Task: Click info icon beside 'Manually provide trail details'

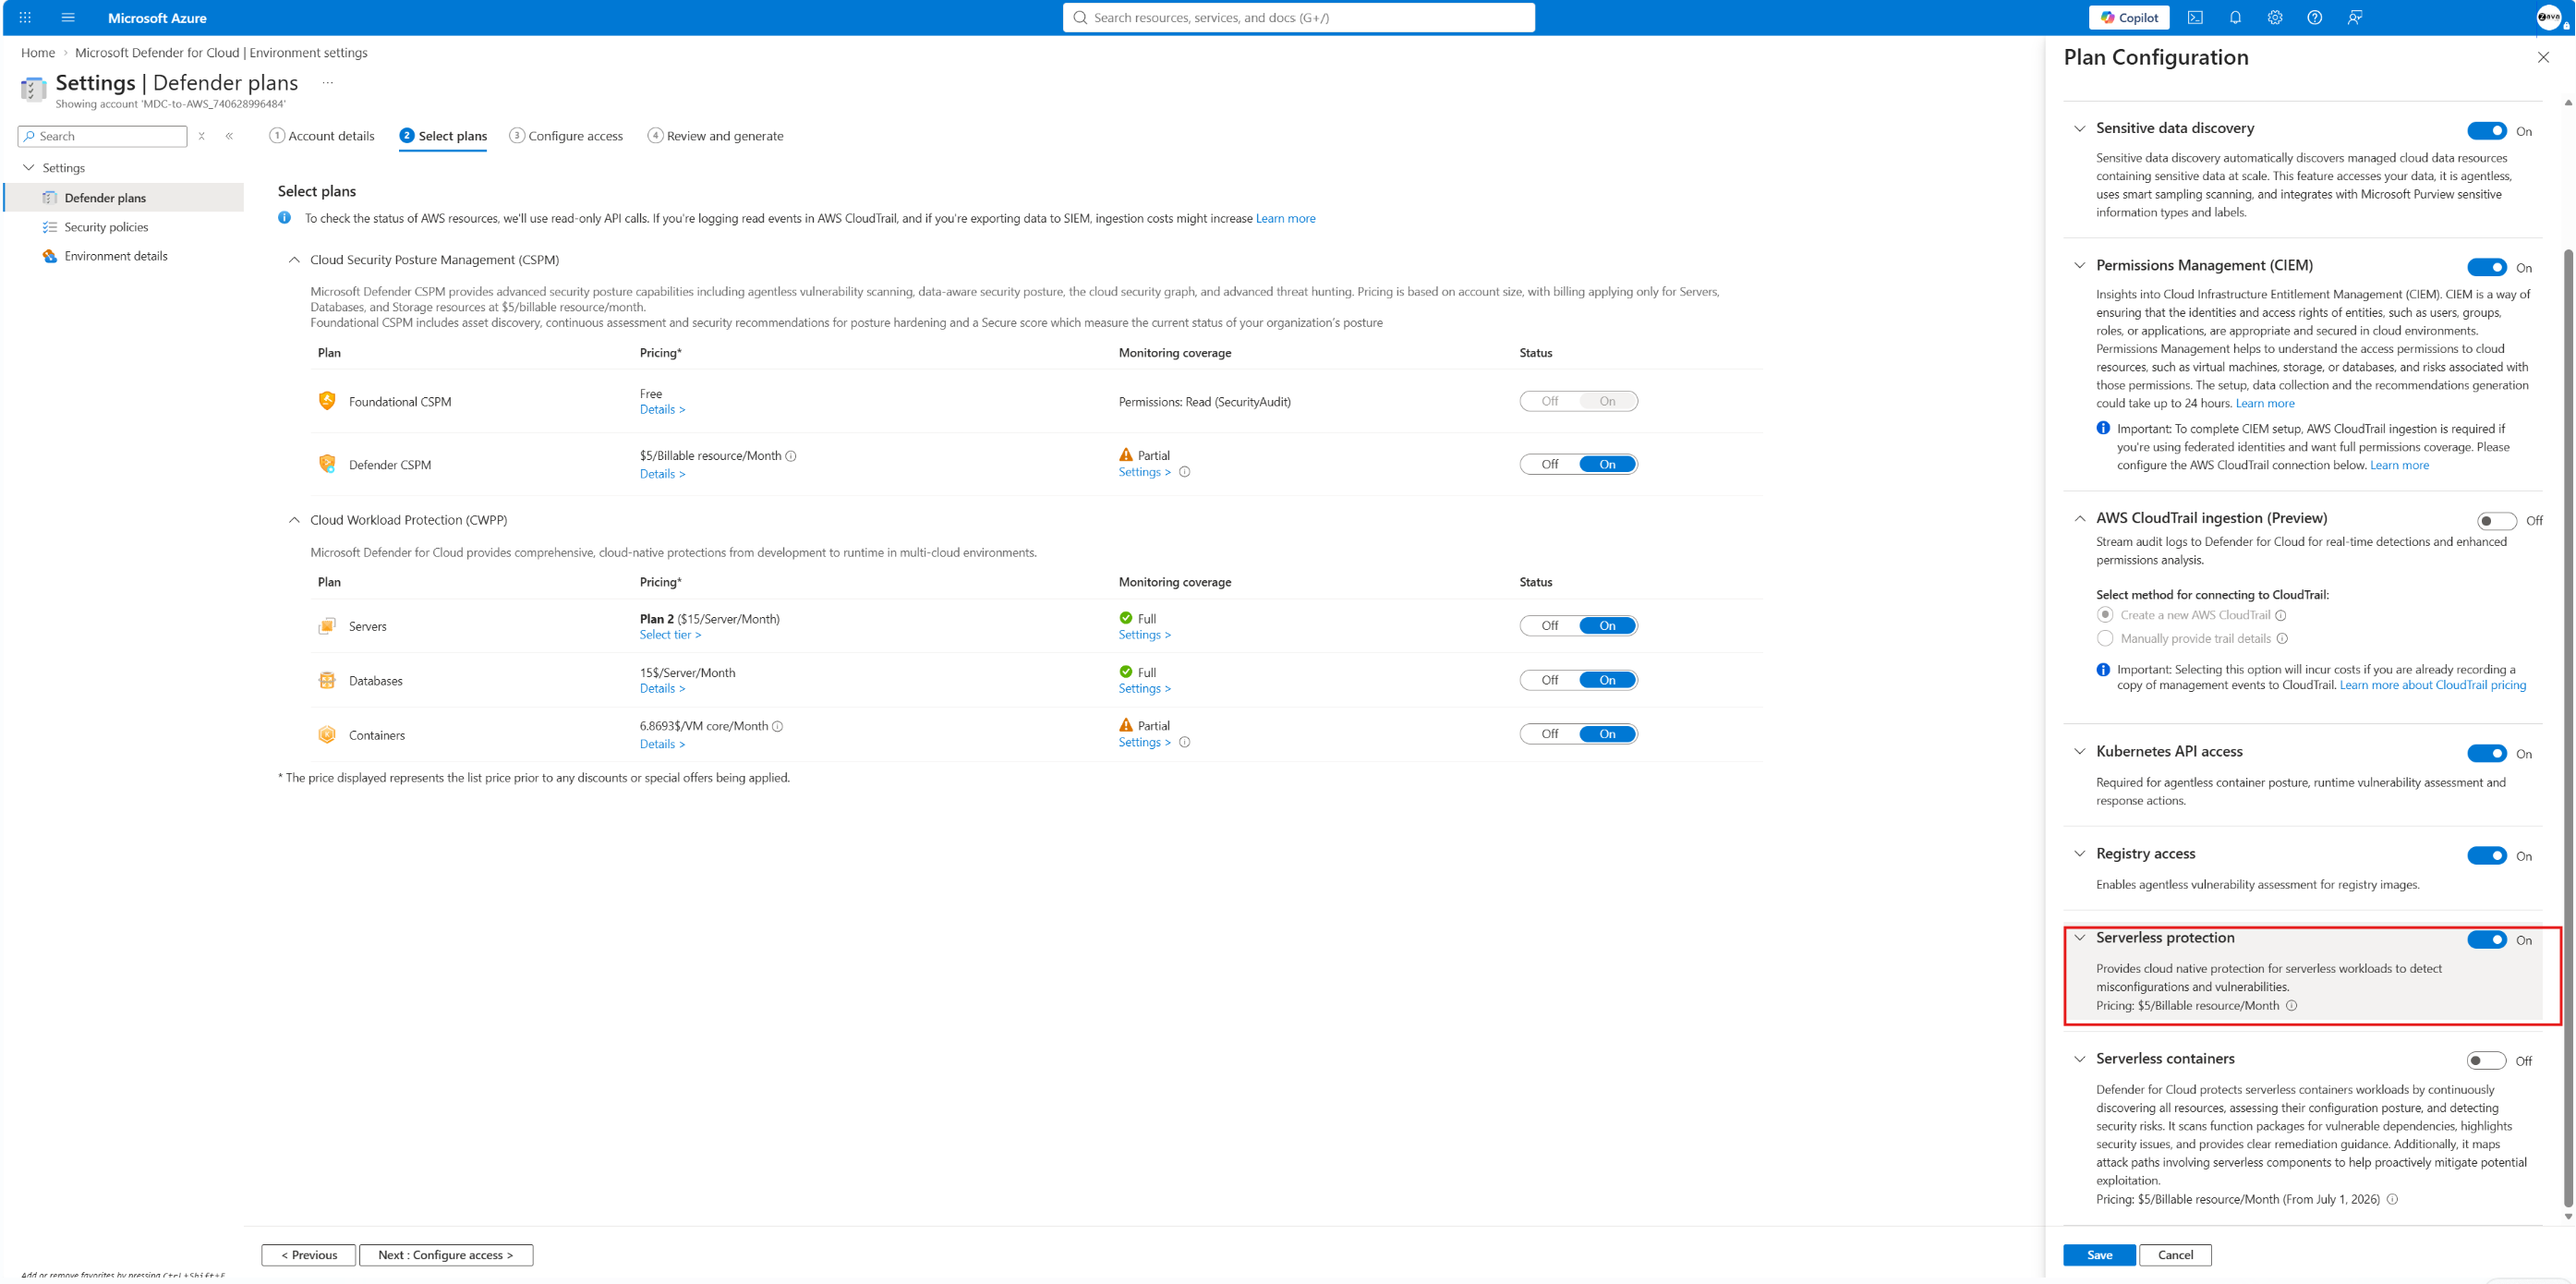Action: click(x=2282, y=638)
